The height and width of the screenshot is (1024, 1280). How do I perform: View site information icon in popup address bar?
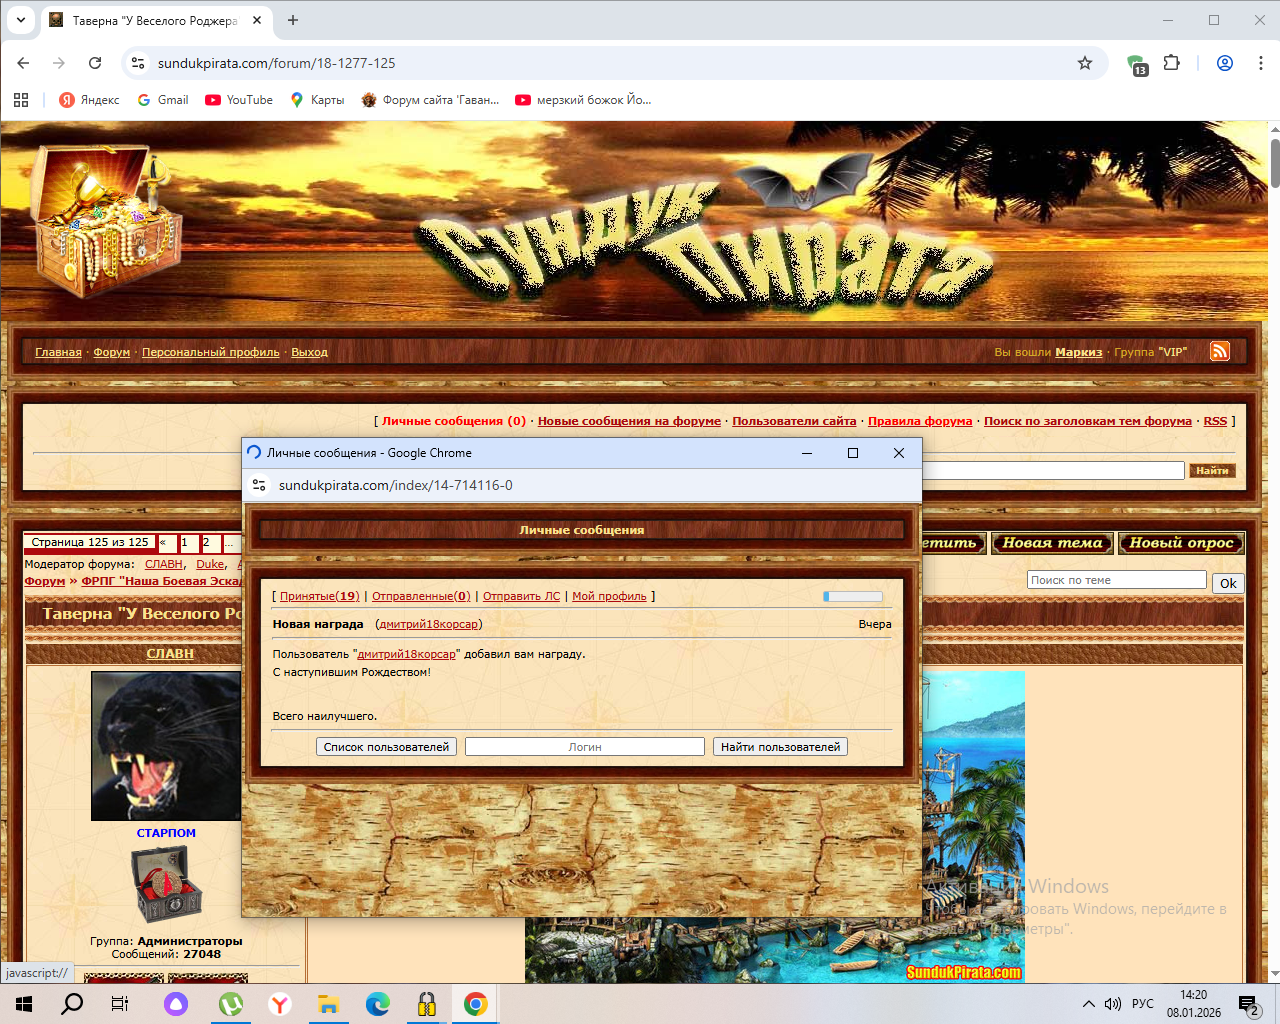coord(259,485)
